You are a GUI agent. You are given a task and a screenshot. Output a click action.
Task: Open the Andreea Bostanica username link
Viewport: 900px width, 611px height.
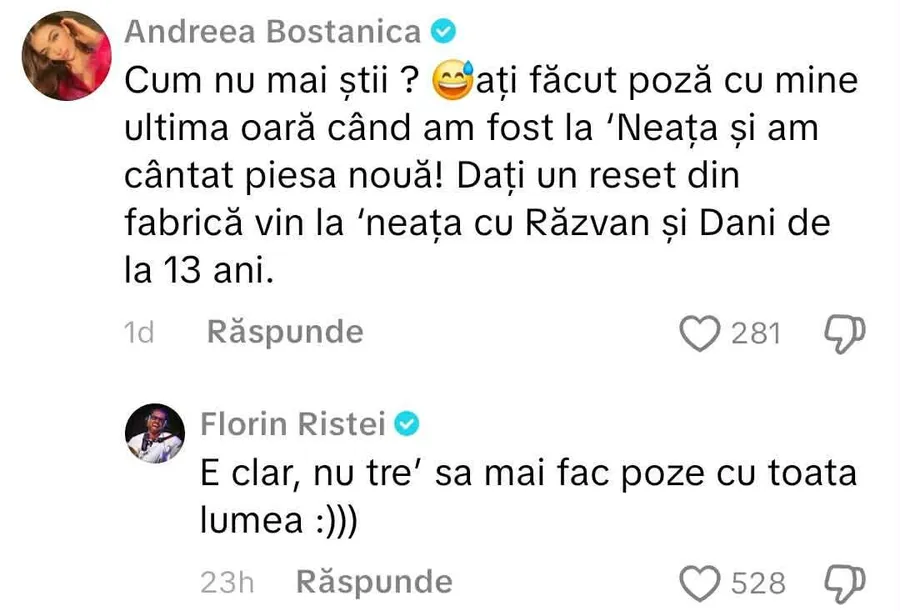(x=274, y=32)
